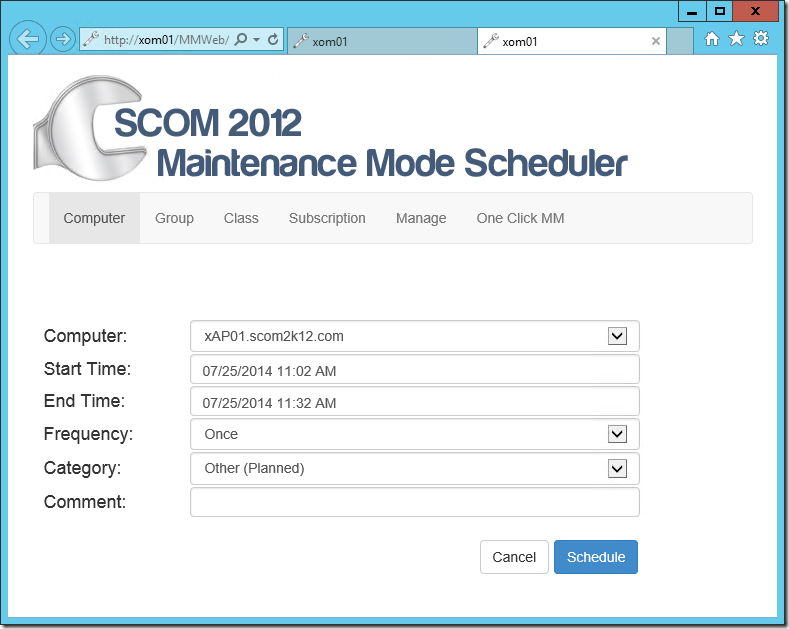Click the SCOM wrench logo image
The height and width of the screenshot is (629, 789).
click(x=91, y=128)
